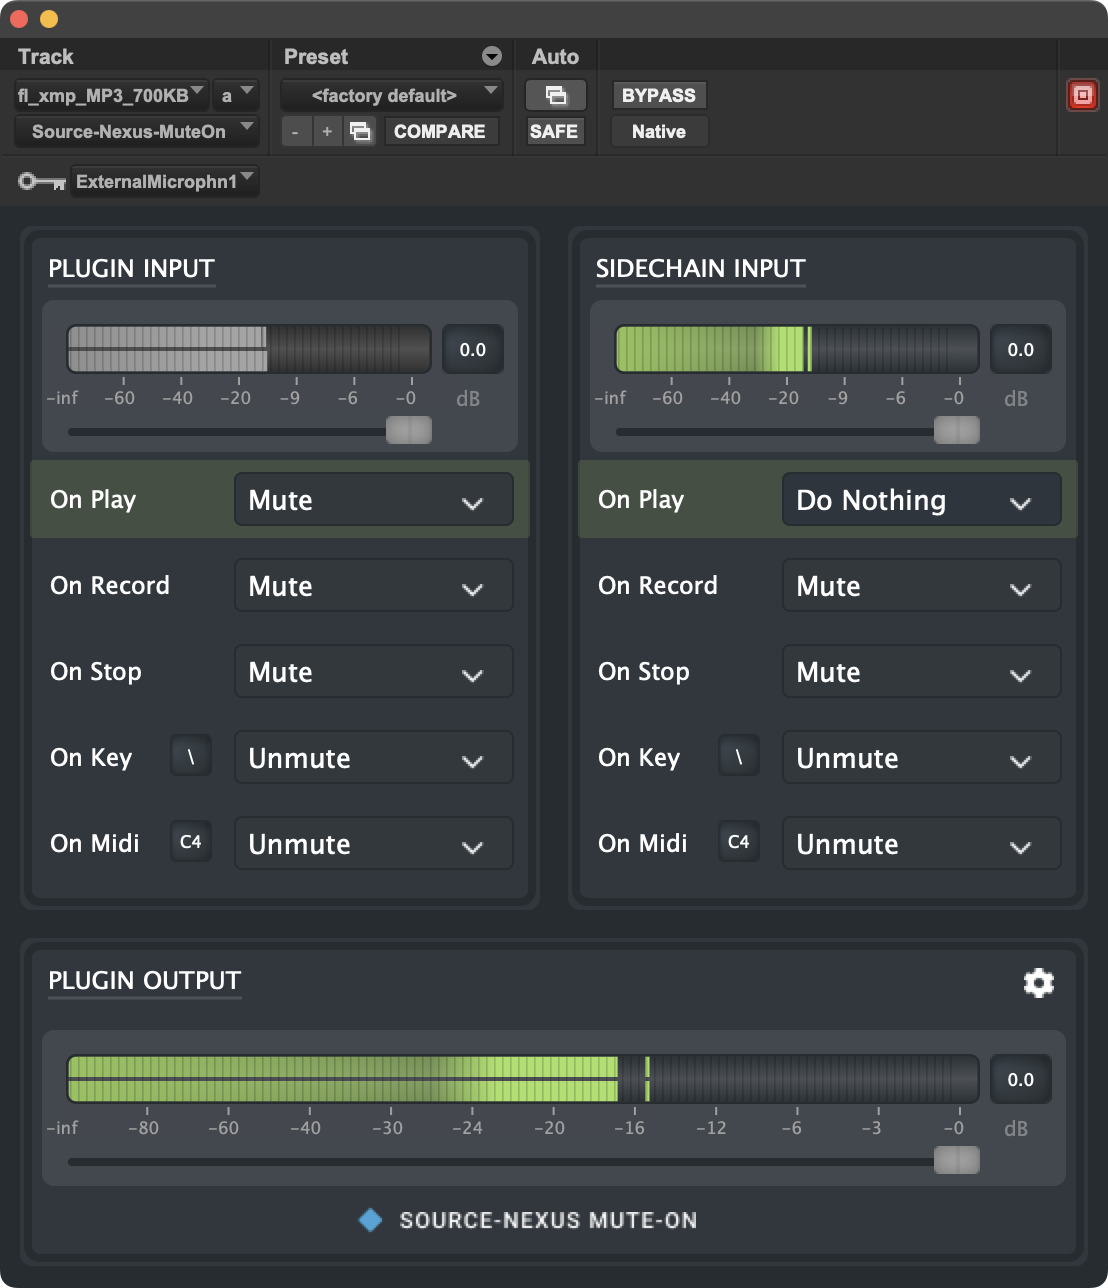Open ExternalMicrophn1 key input dropdown
1108x1288 pixels.
tap(165, 182)
